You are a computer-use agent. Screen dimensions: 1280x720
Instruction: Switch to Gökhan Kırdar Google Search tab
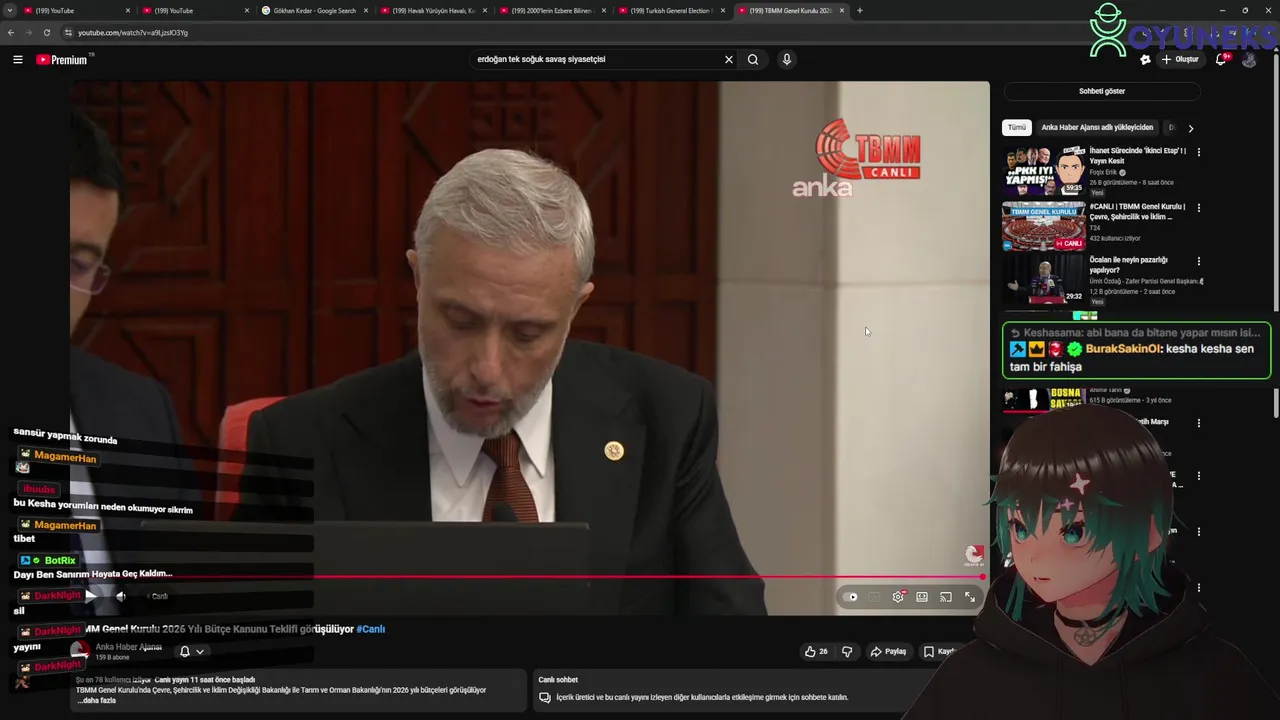tap(315, 10)
